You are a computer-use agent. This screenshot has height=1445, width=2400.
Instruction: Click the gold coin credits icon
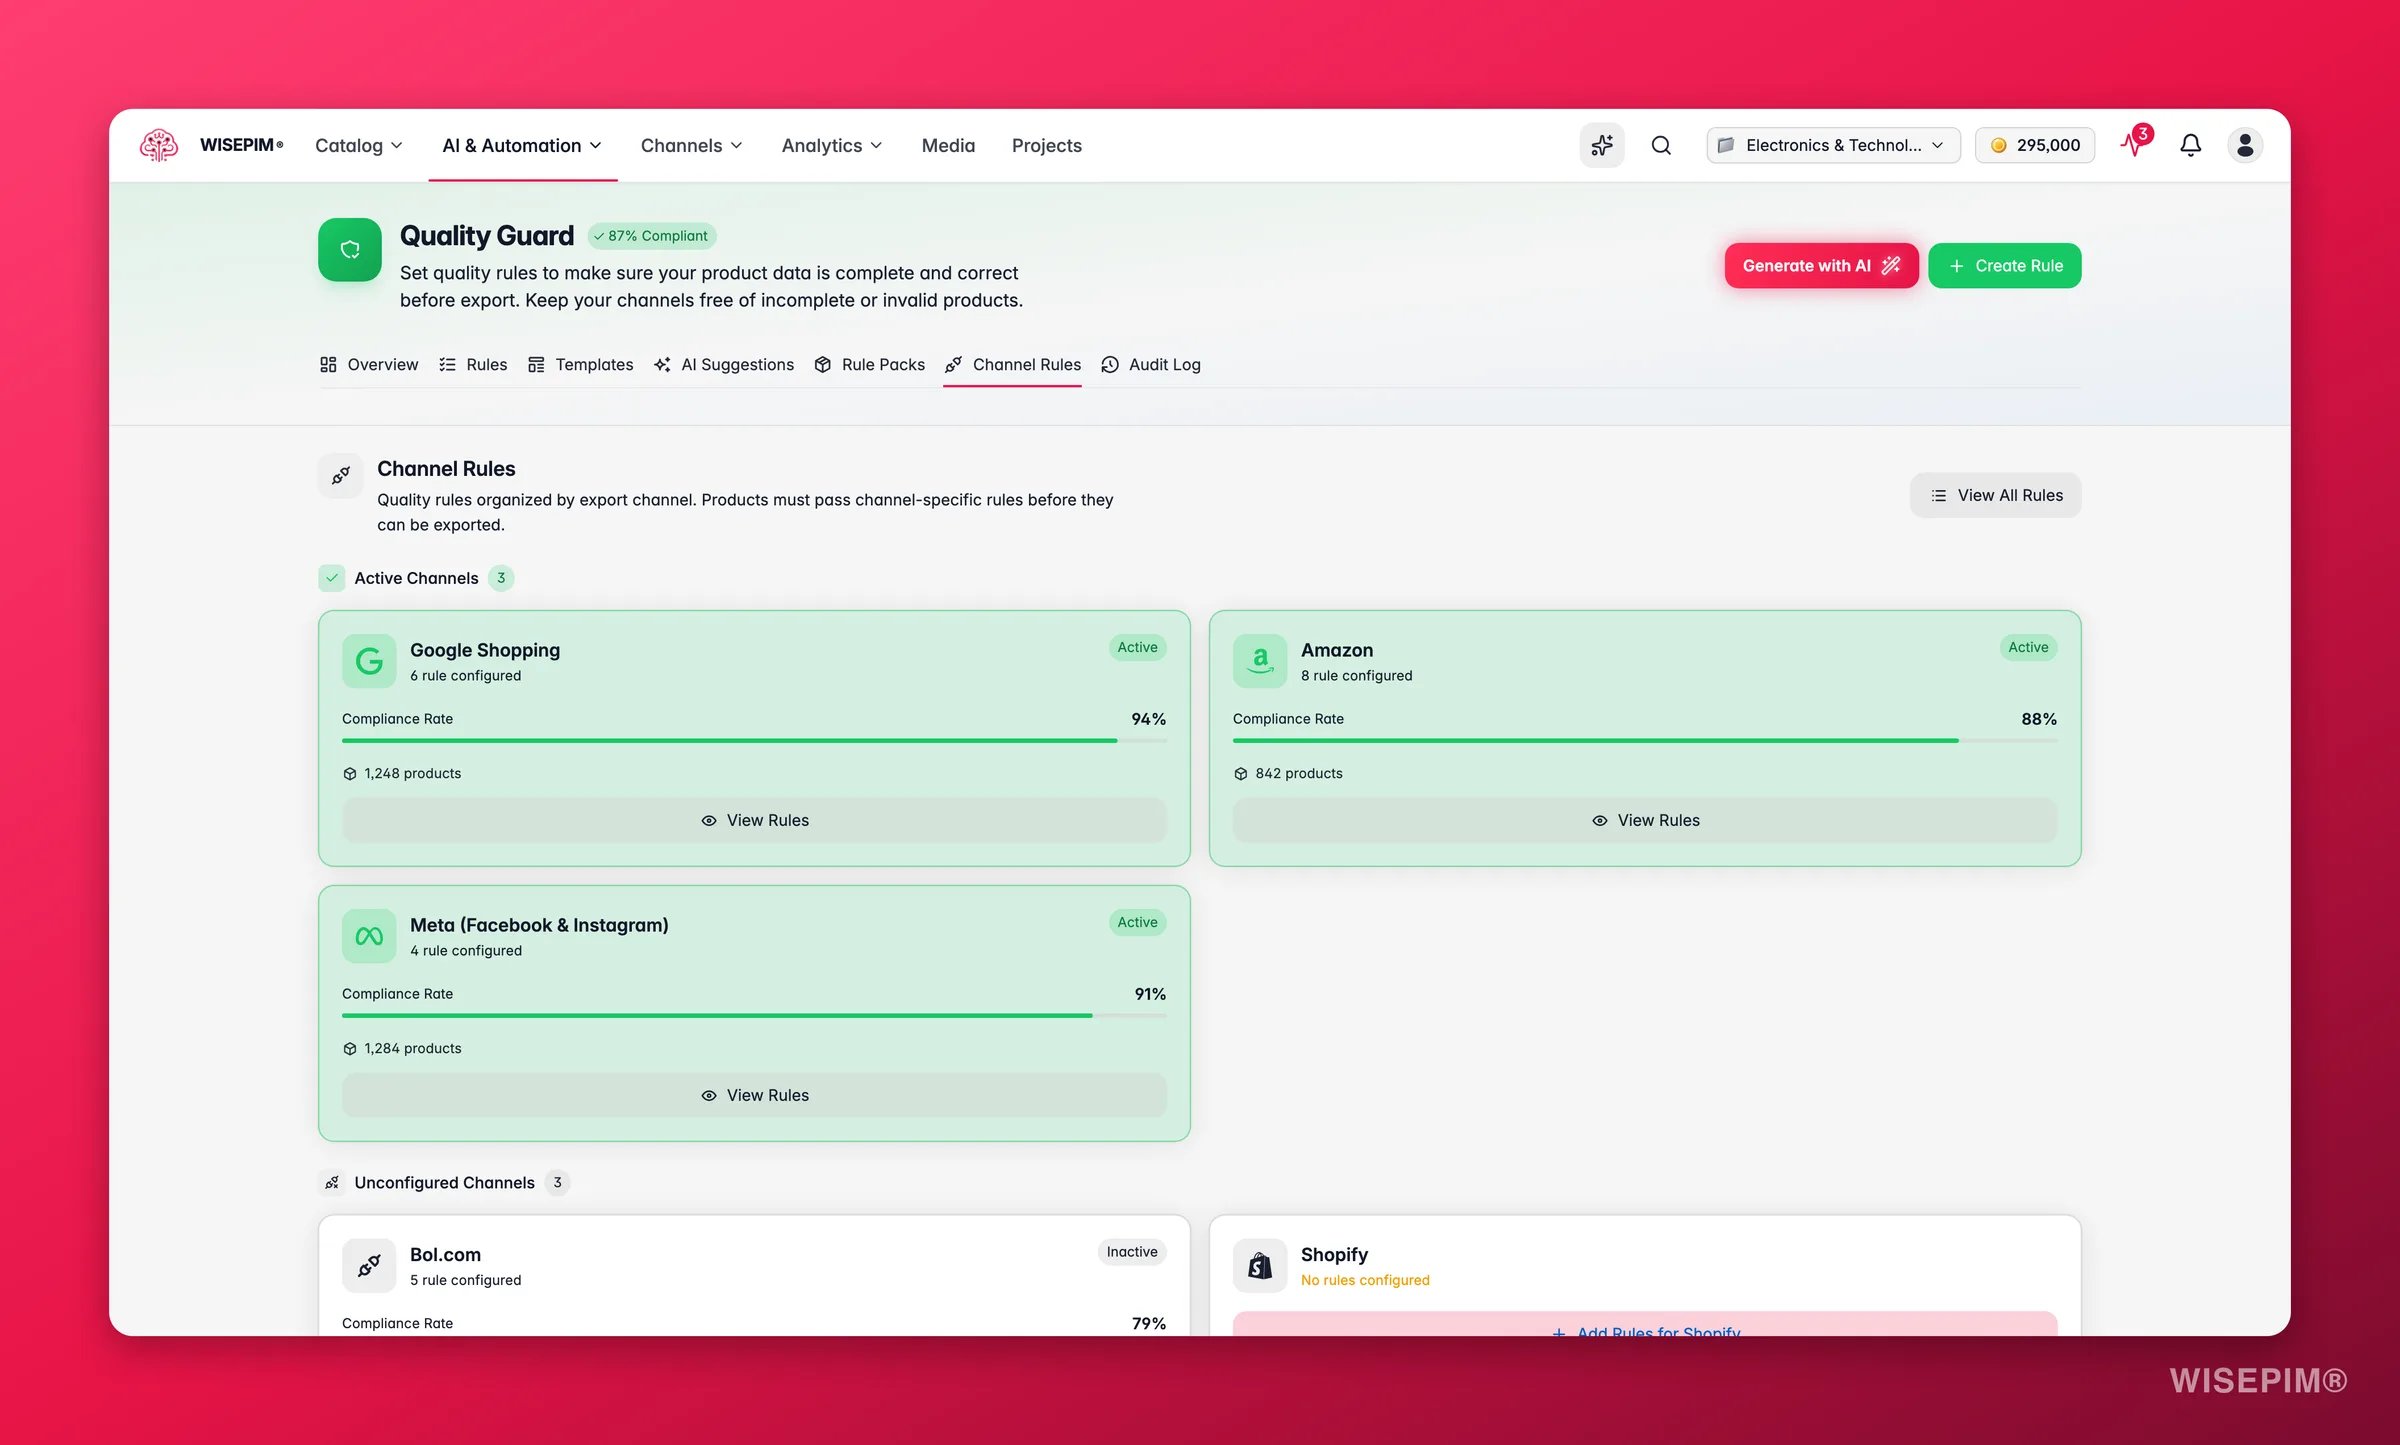pyautogui.click(x=1999, y=145)
